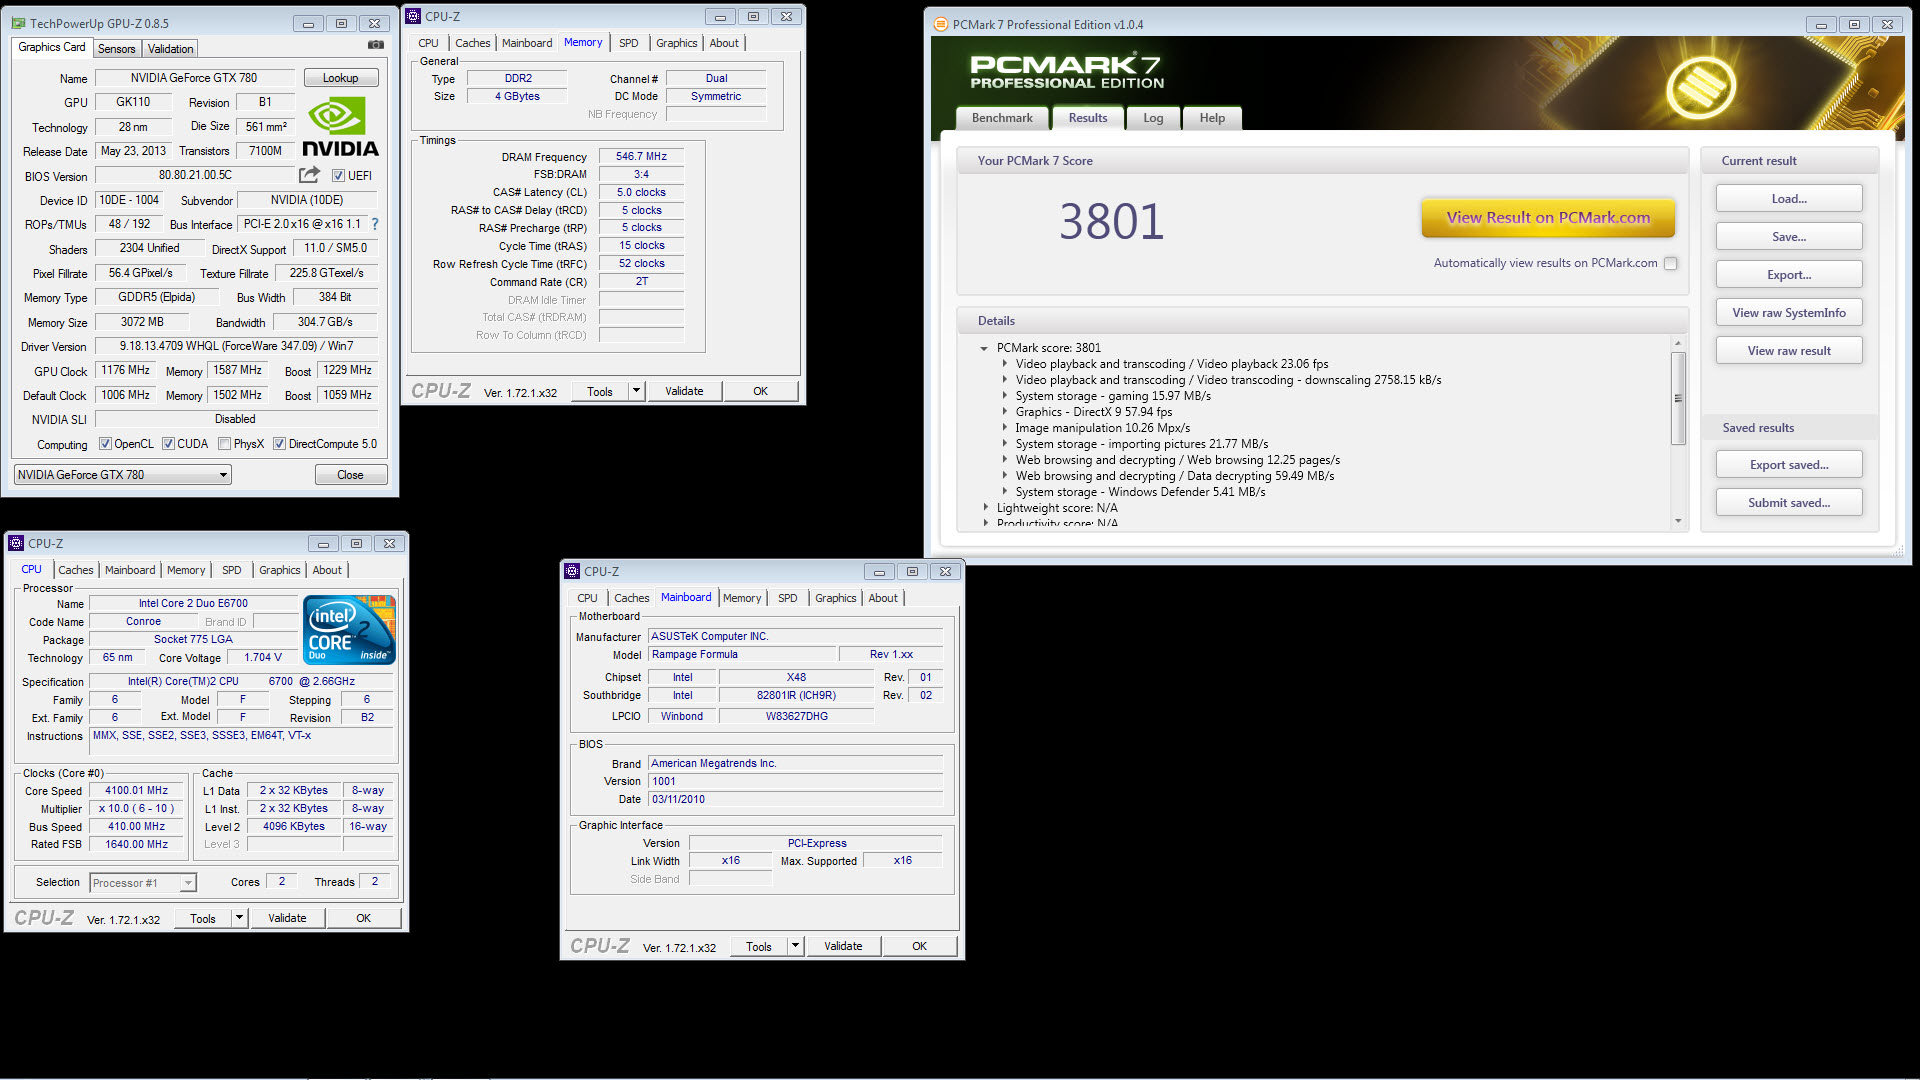1920x1080 pixels.
Task: Toggle the CUDA computing checkbox
Action: coord(169,444)
